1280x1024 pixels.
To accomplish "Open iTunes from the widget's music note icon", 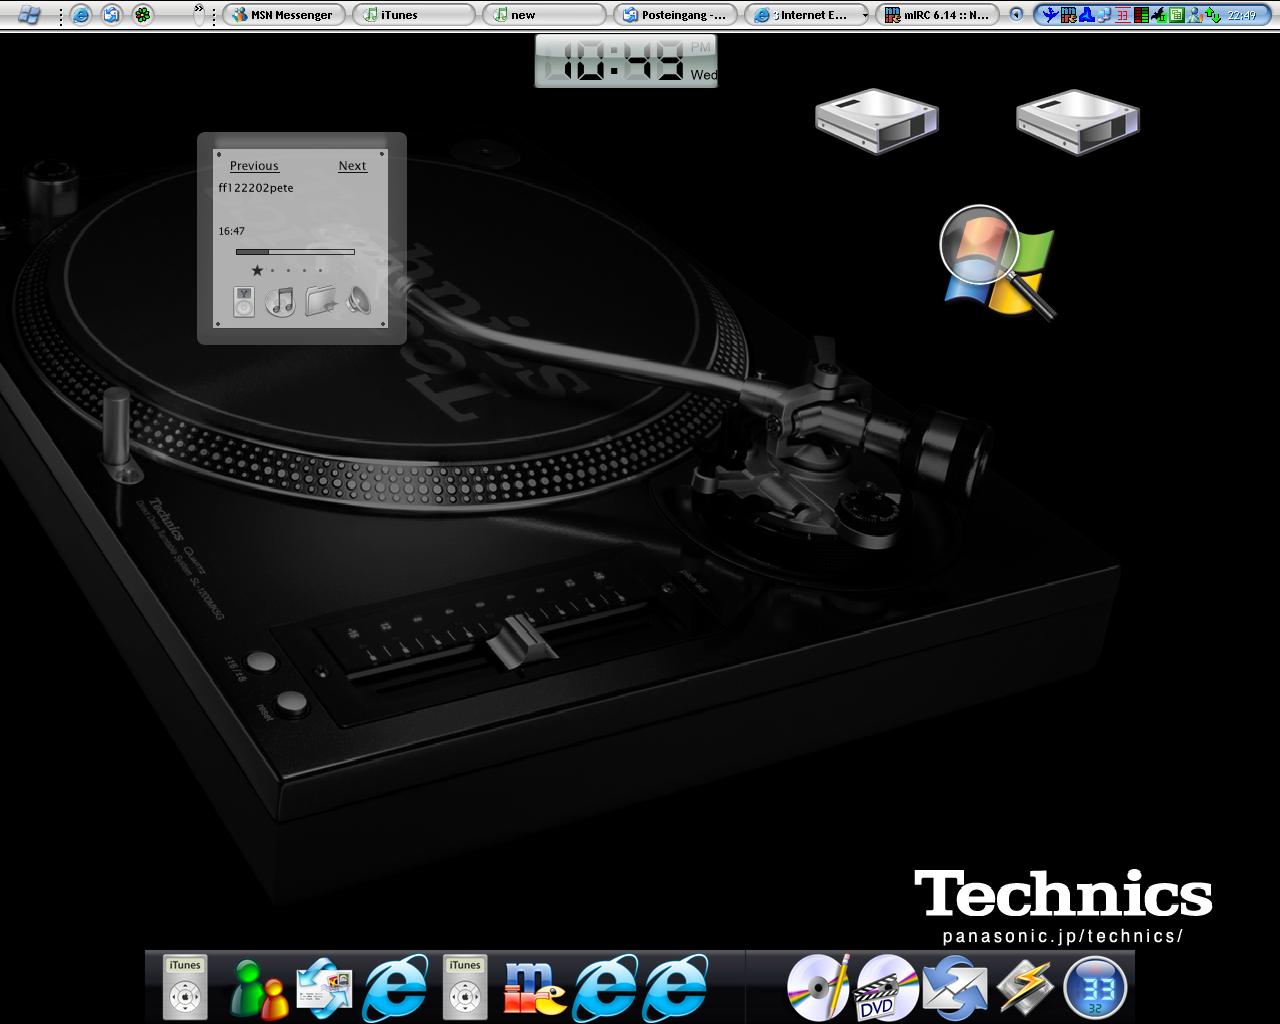I will tap(281, 301).
